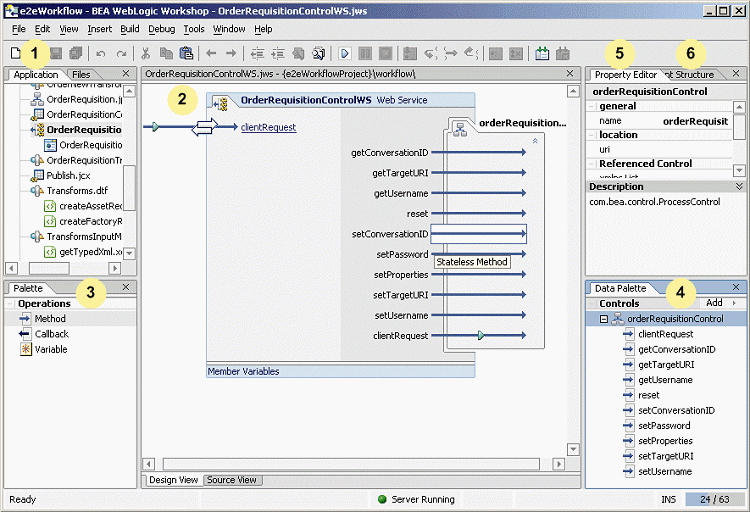Collapse the control method list with chevron
This screenshot has height=512, width=750.
pos(535,141)
